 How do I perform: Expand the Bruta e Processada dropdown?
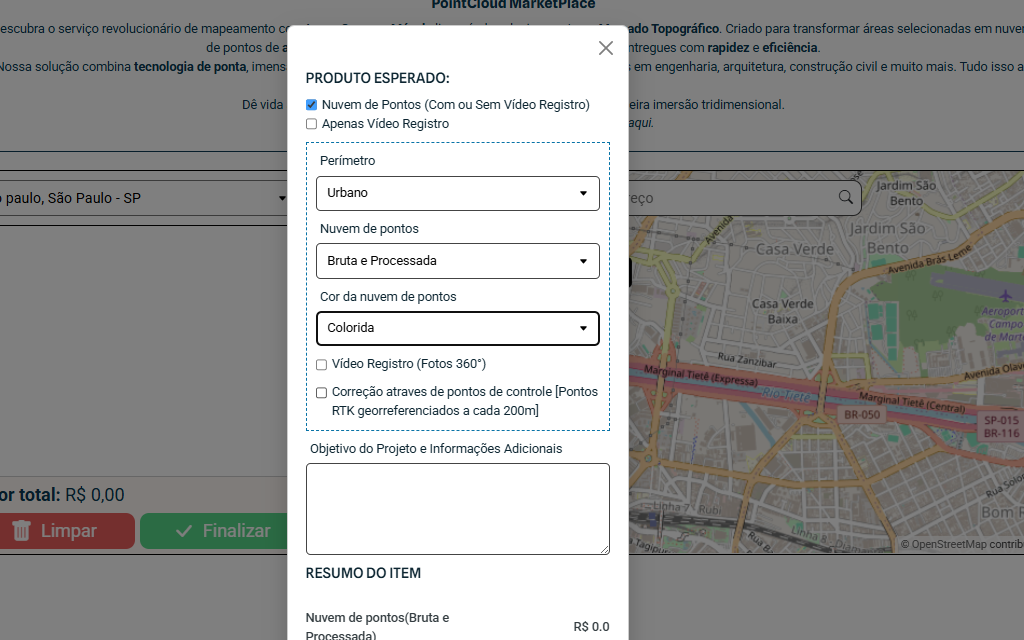click(457, 261)
